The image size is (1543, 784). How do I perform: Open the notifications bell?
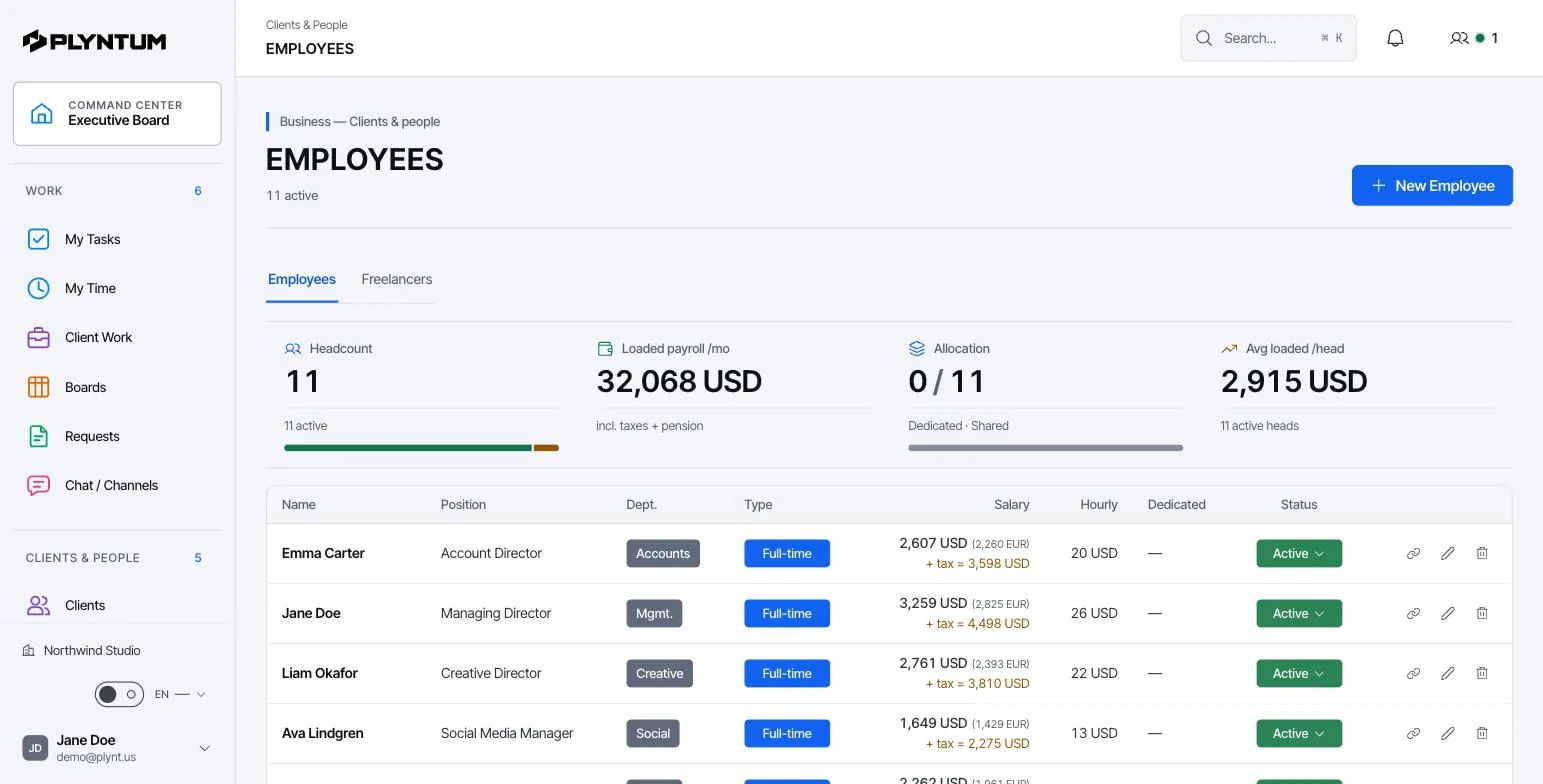coord(1395,38)
